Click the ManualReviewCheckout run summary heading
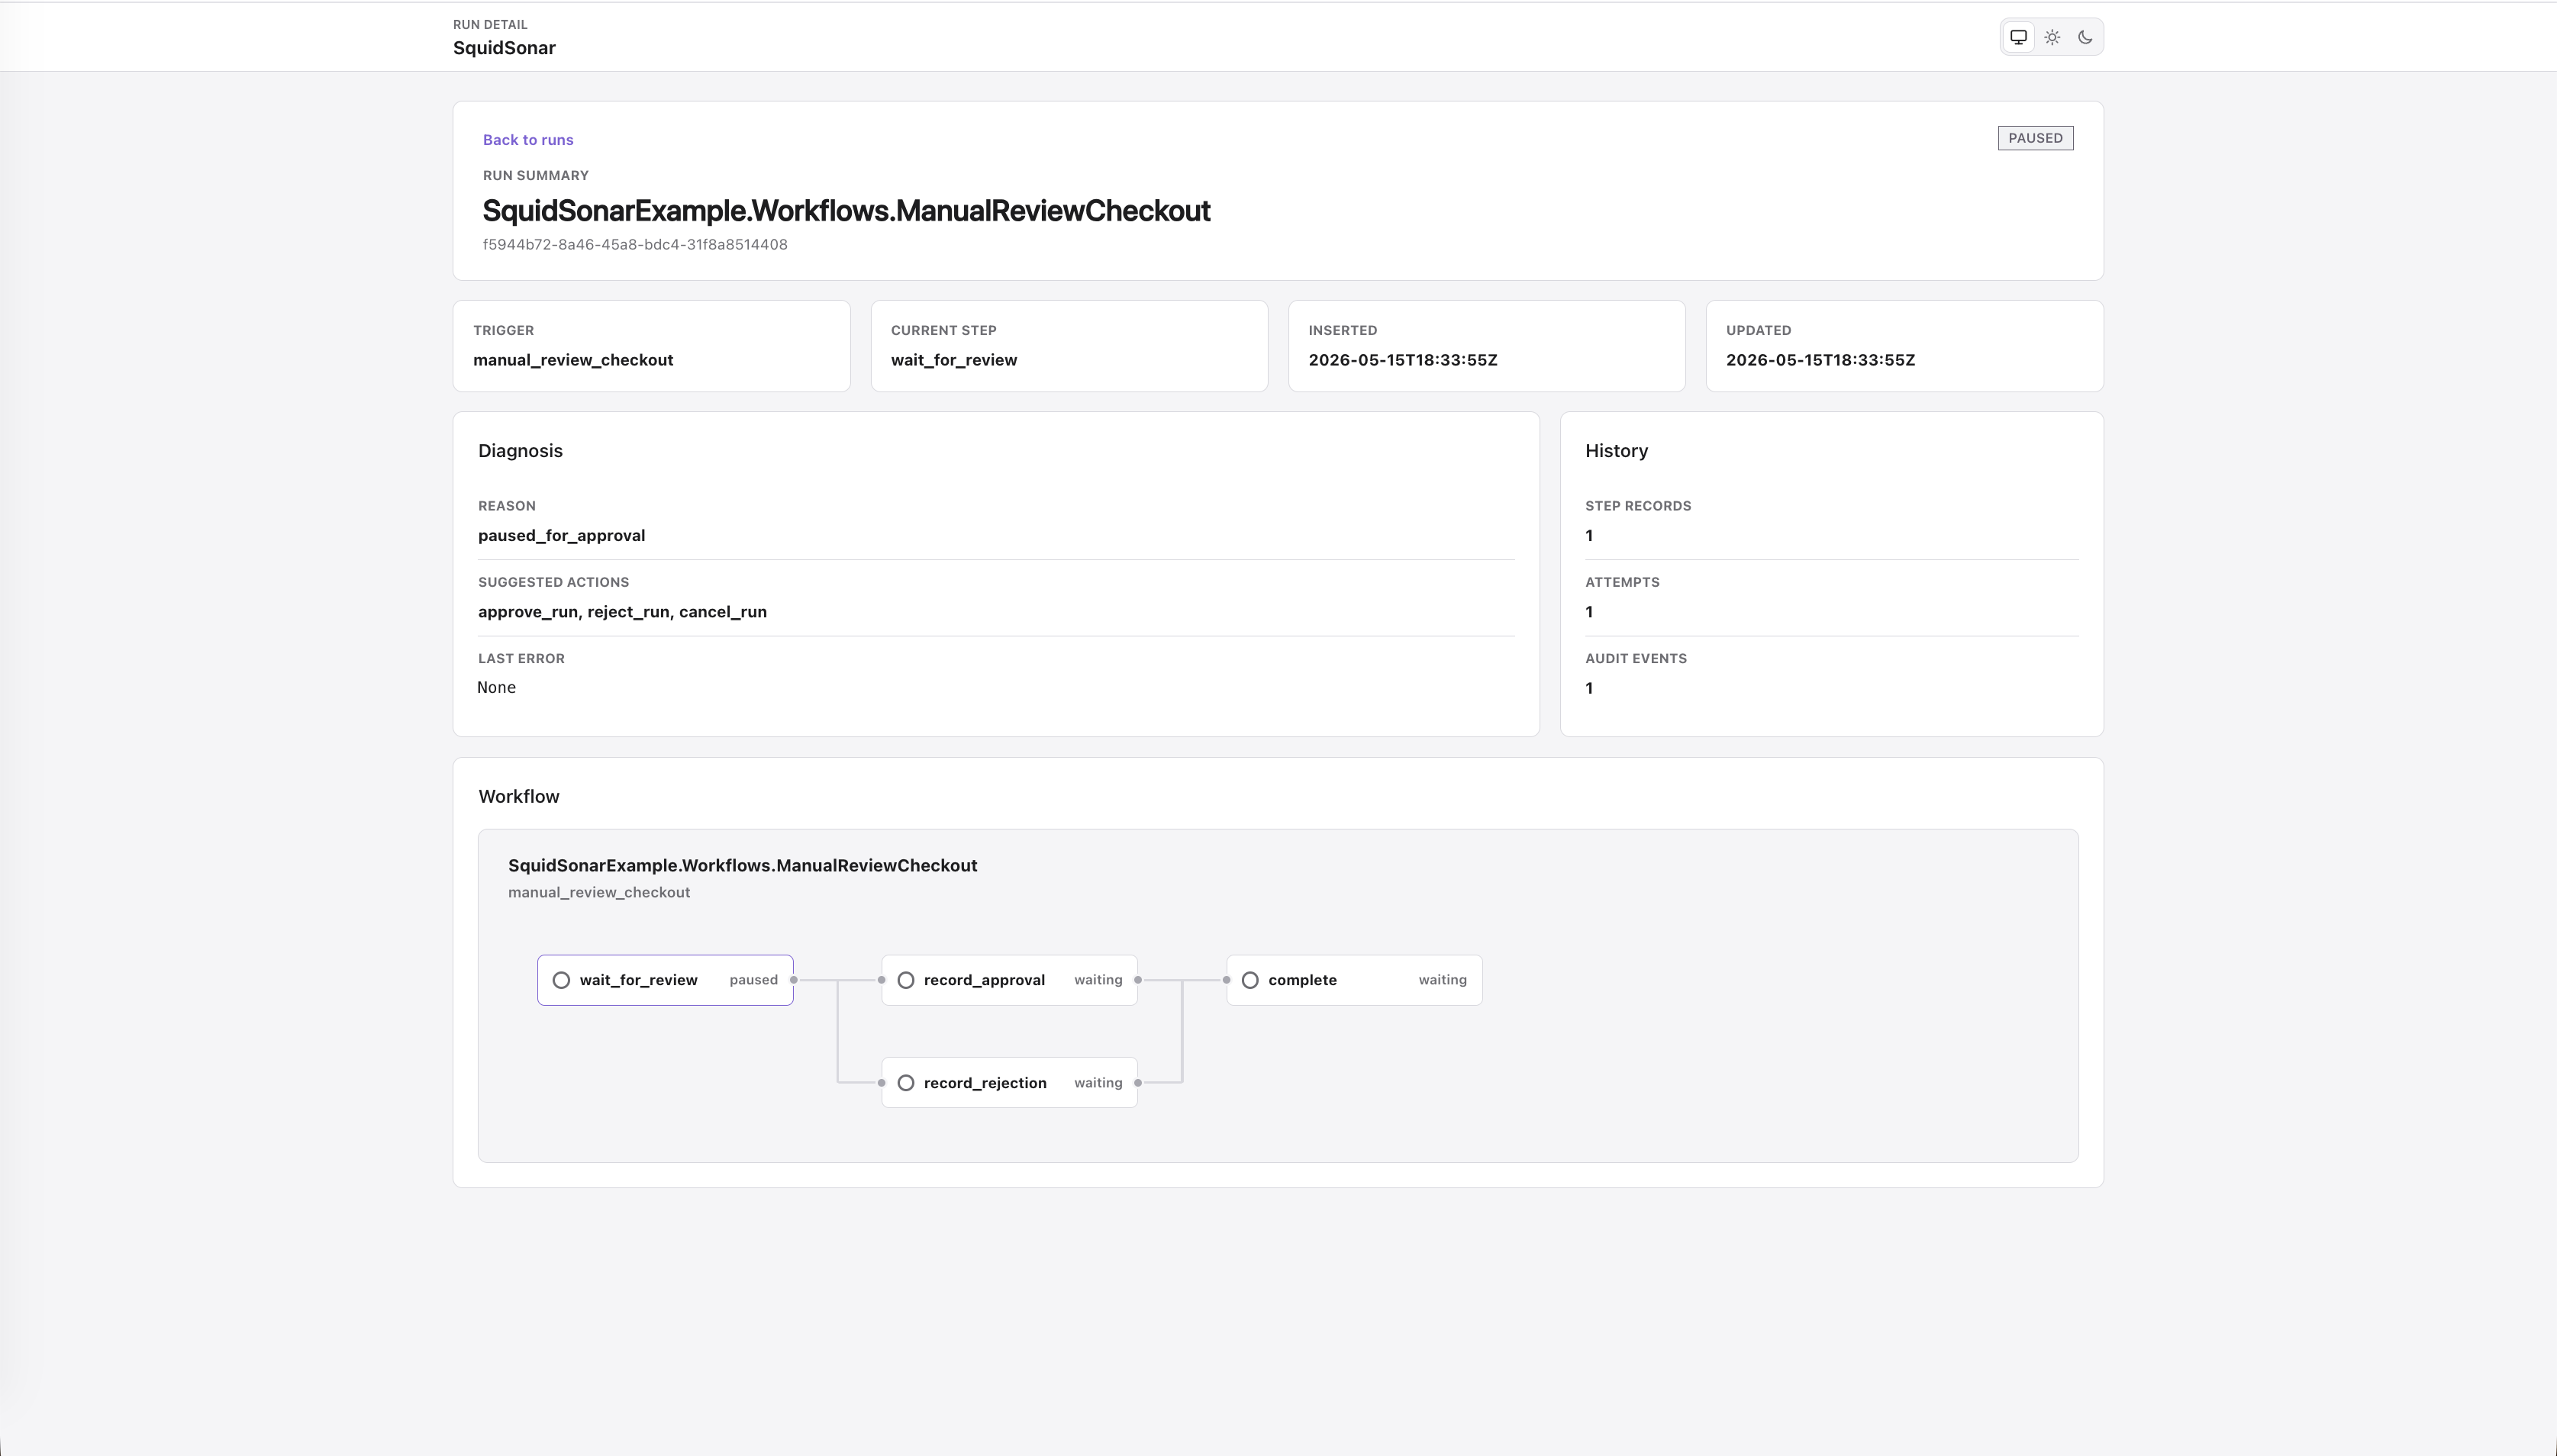The image size is (2557, 1456). (846, 211)
